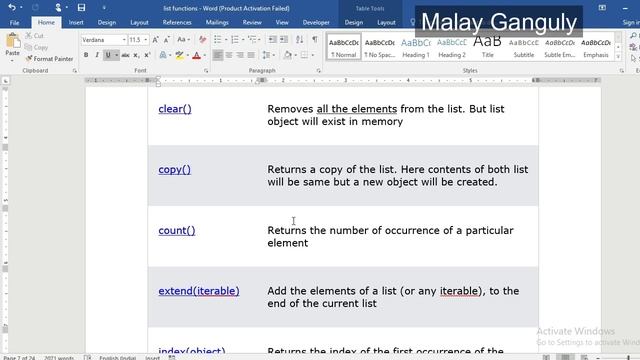Open the clear() hyperlink
Image resolution: width=640 pixels, height=360 pixels.
click(x=175, y=109)
